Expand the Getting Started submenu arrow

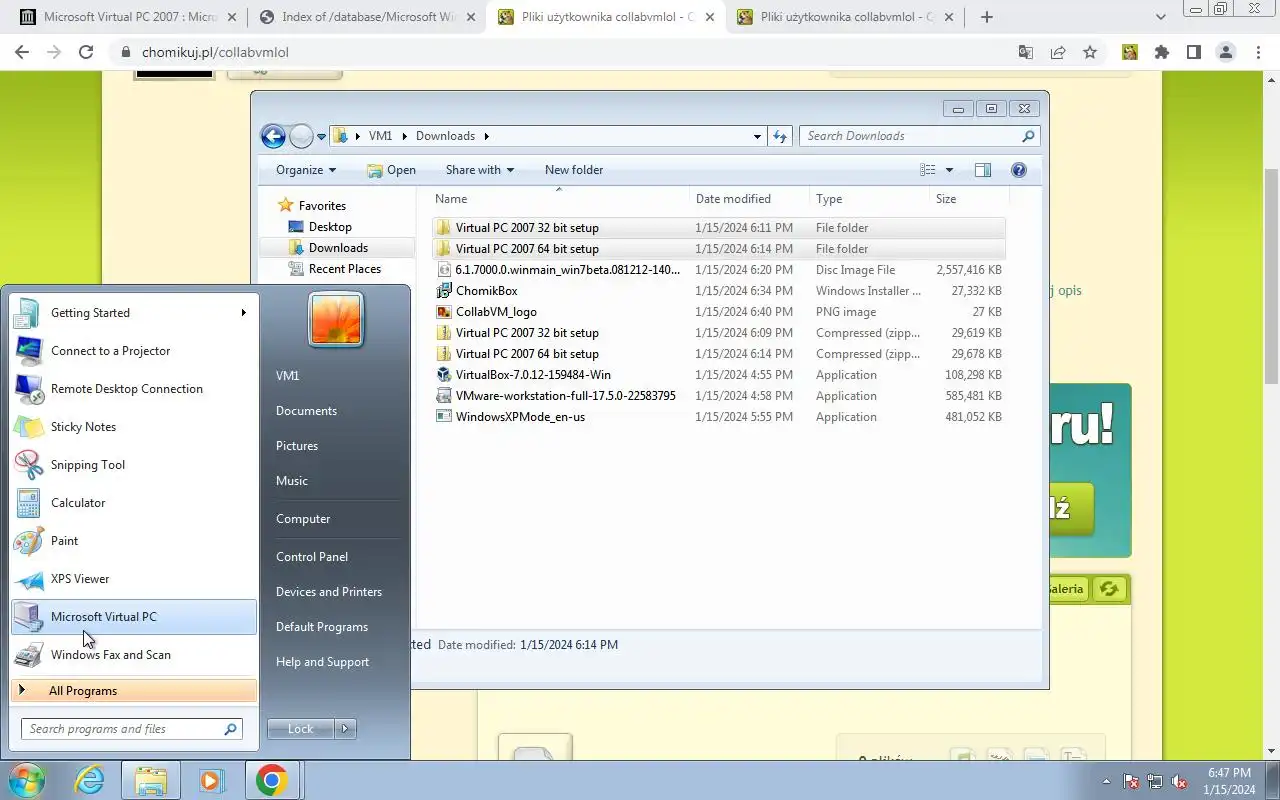pyautogui.click(x=243, y=313)
